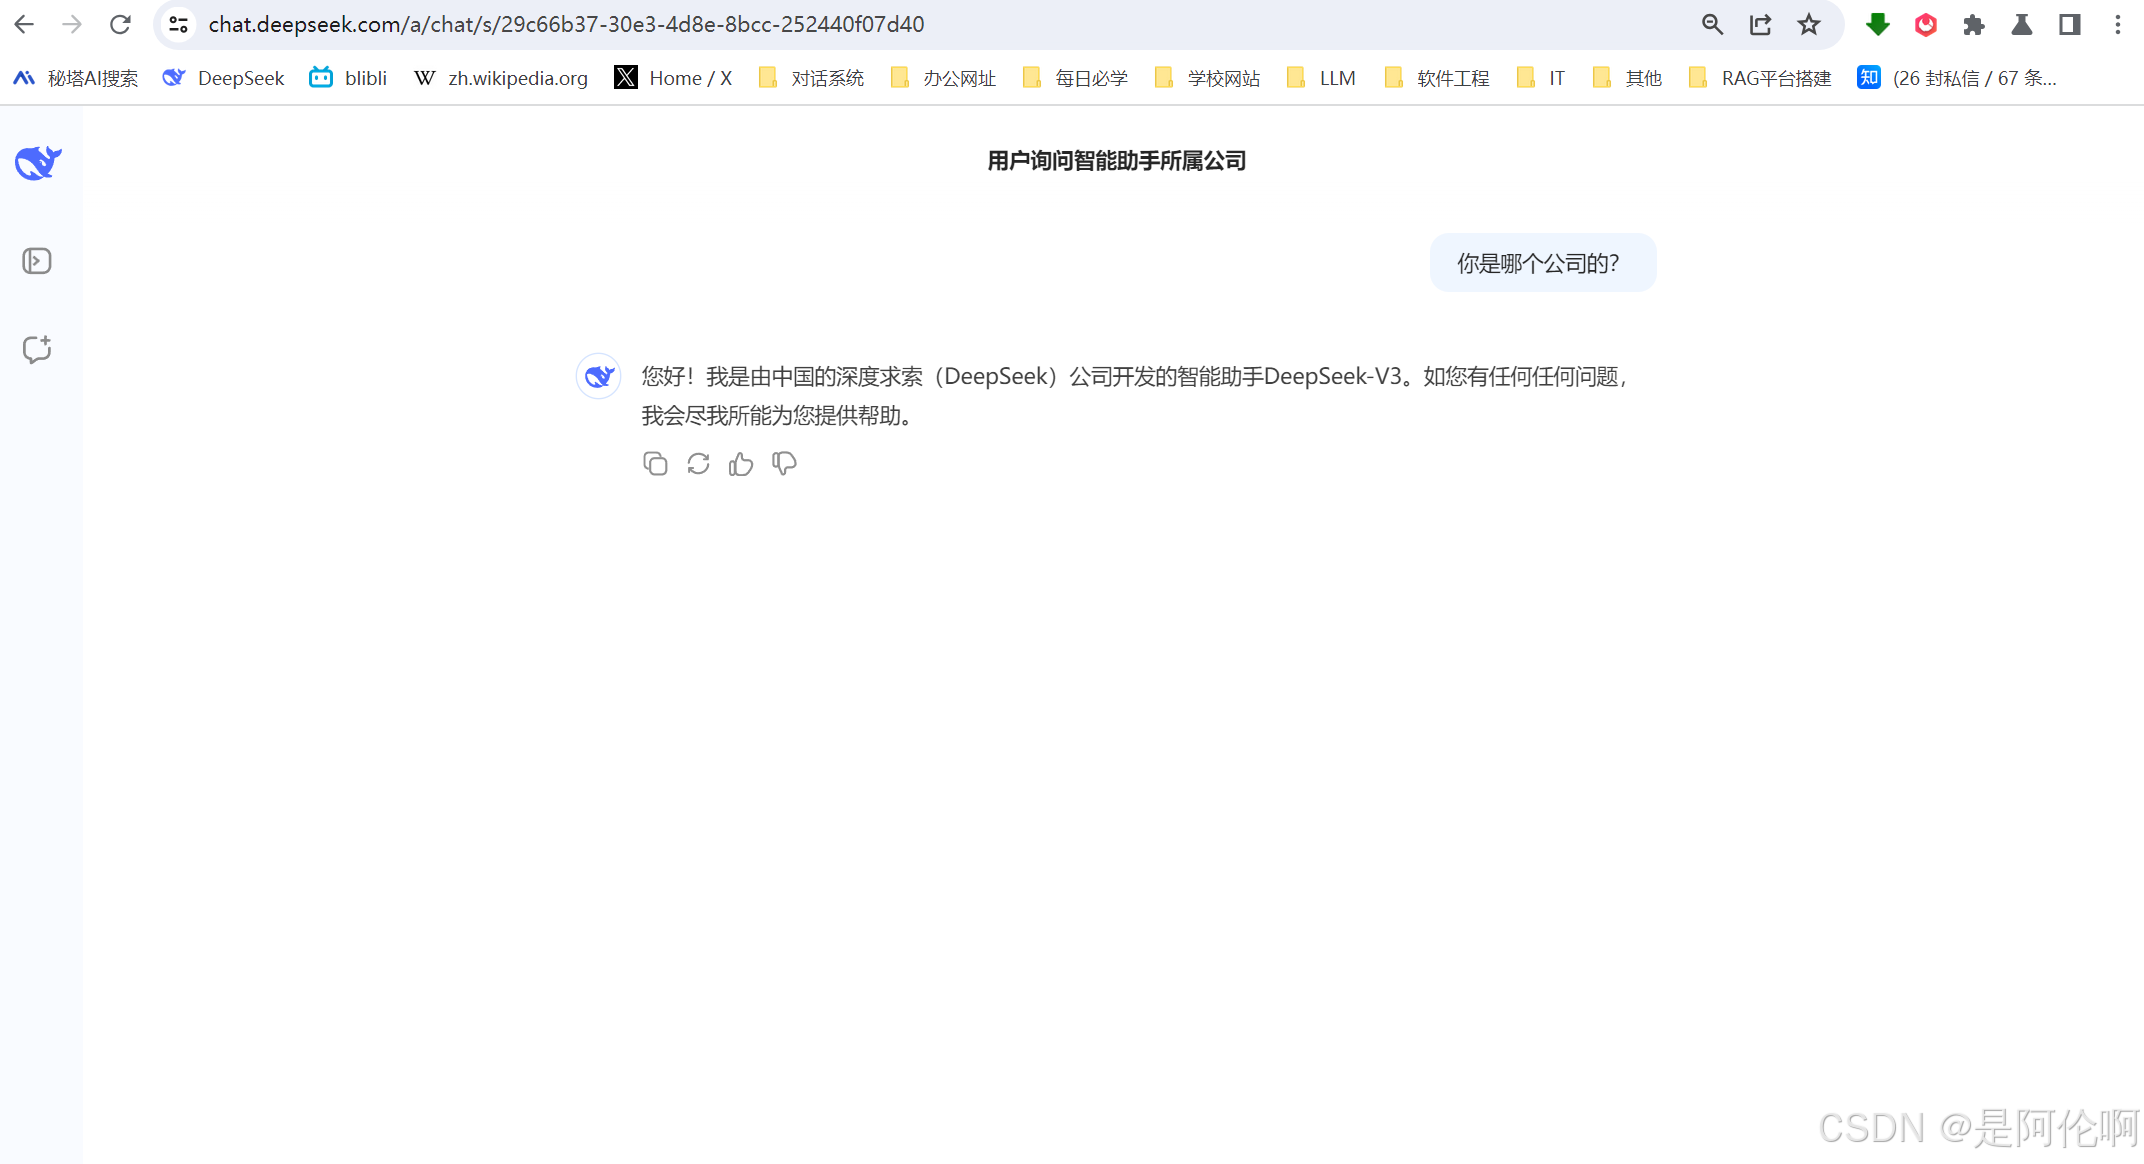Go back to previous page
Screen dimensions: 2144x1164
pos(24,25)
